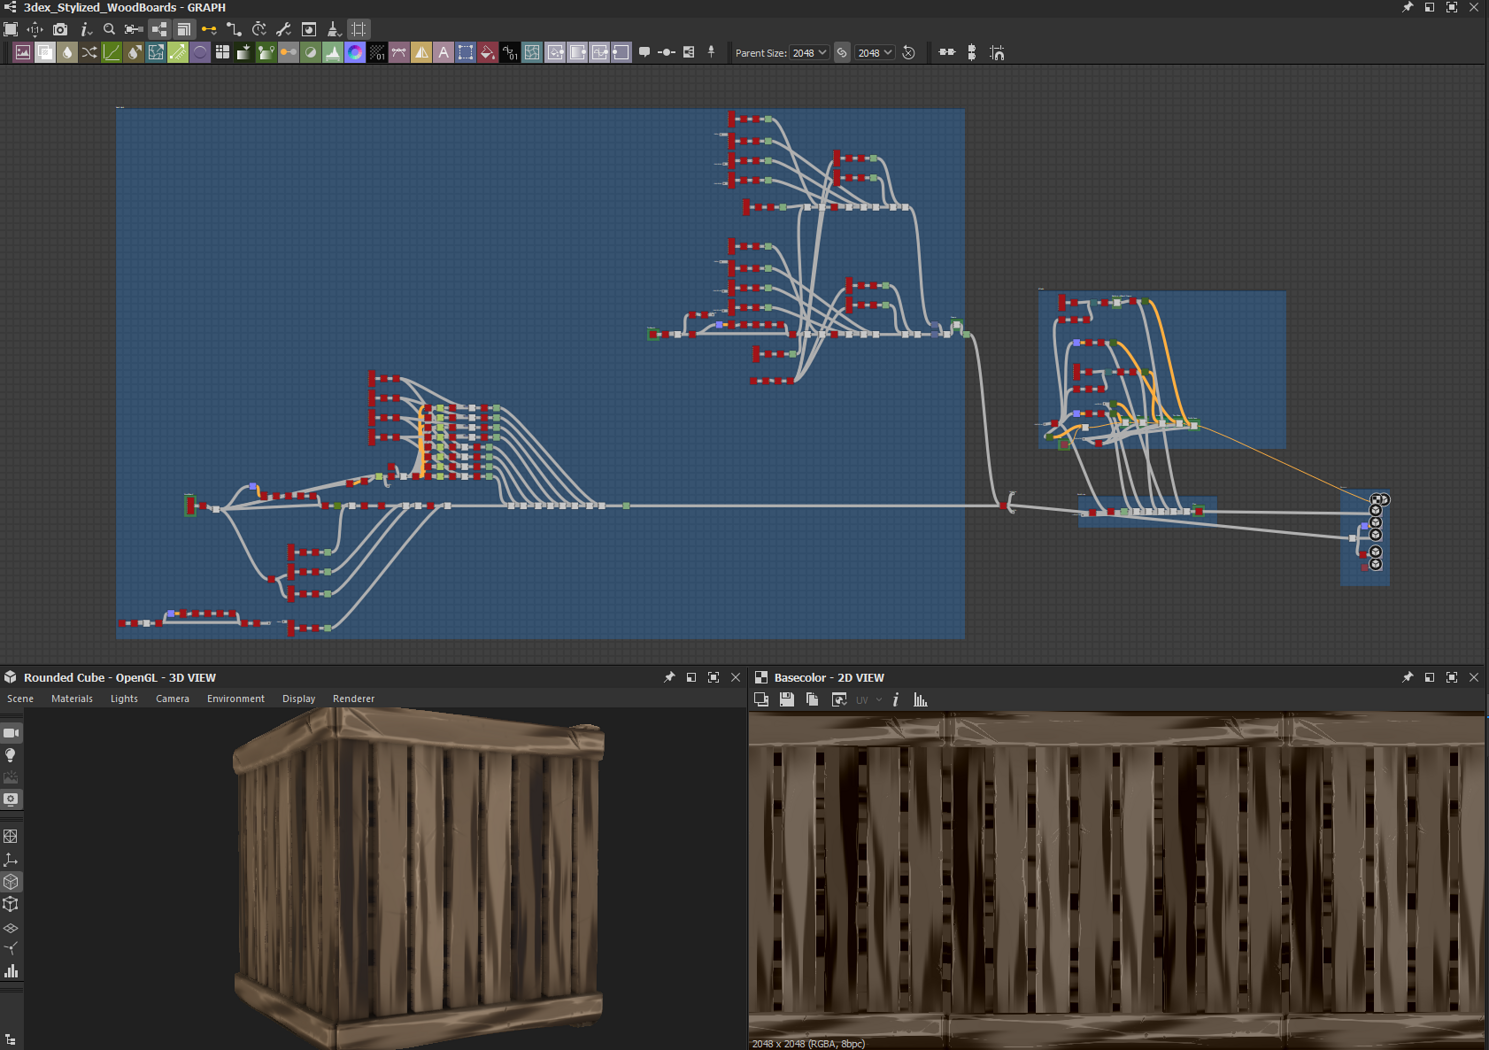Open the Environment menu in 3D view
Screen dimensions: 1489x1050
235,699
